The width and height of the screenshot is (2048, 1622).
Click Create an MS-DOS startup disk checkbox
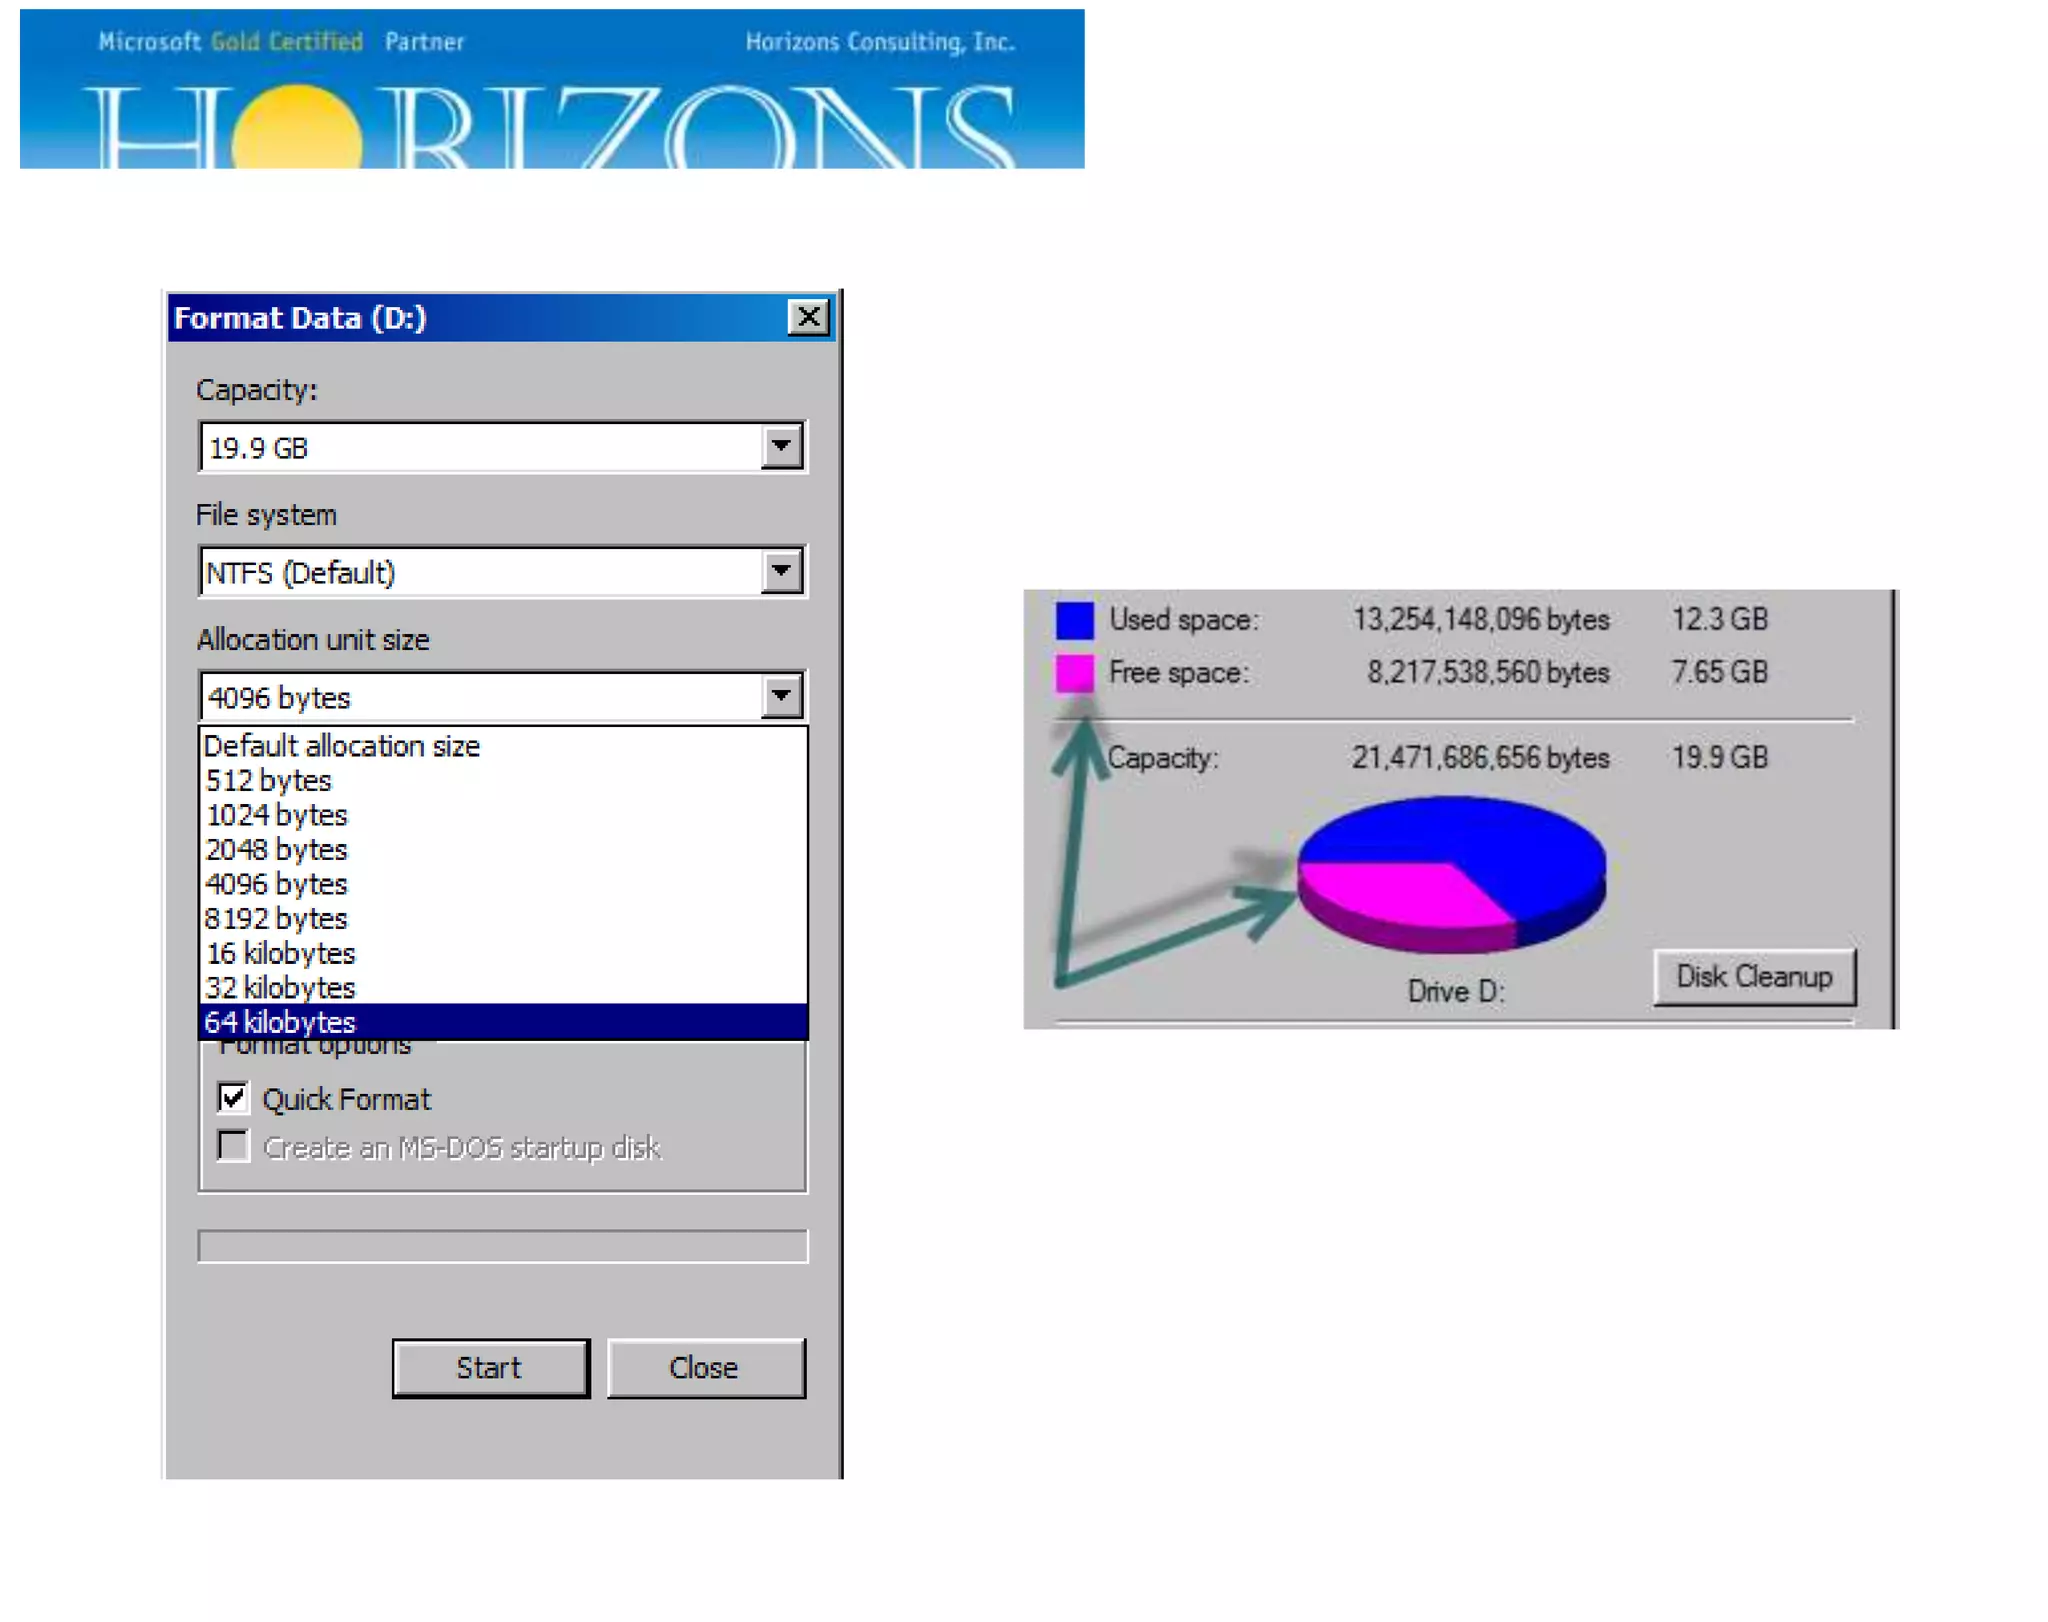pos(233,1146)
